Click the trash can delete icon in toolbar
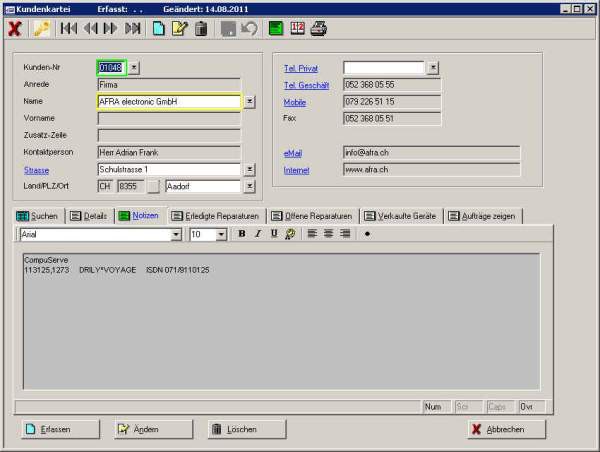This screenshot has height=452, width=600. point(201,28)
